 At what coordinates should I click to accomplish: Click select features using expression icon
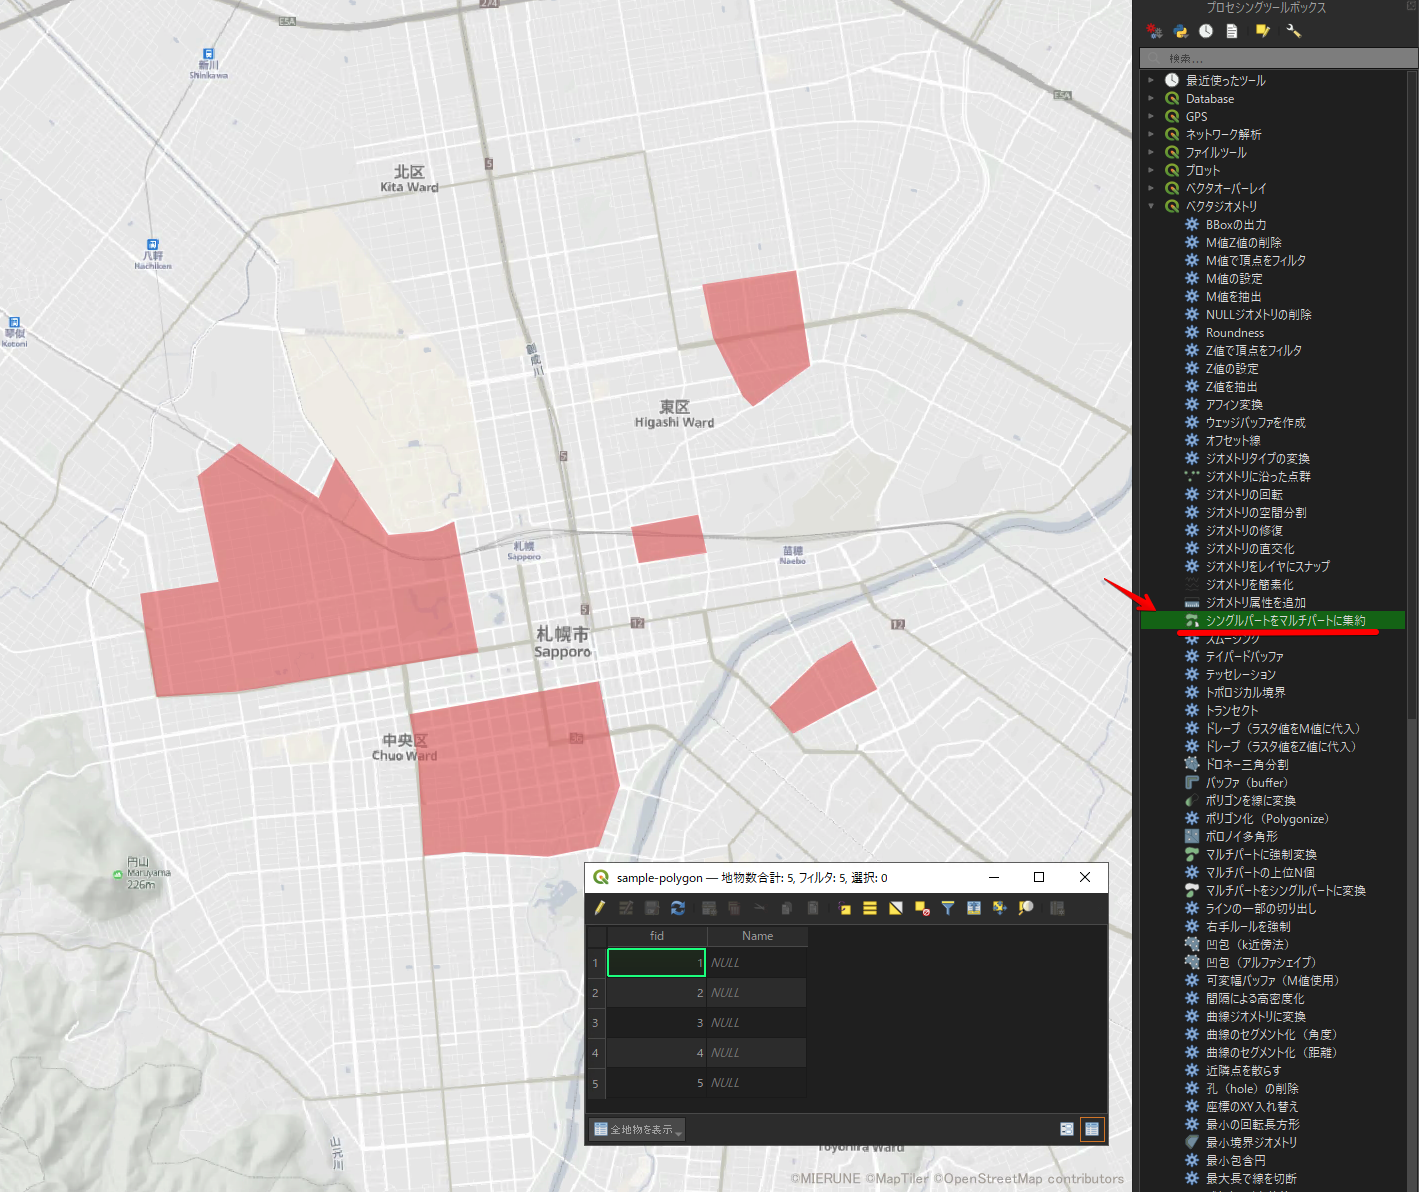[844, 908]
